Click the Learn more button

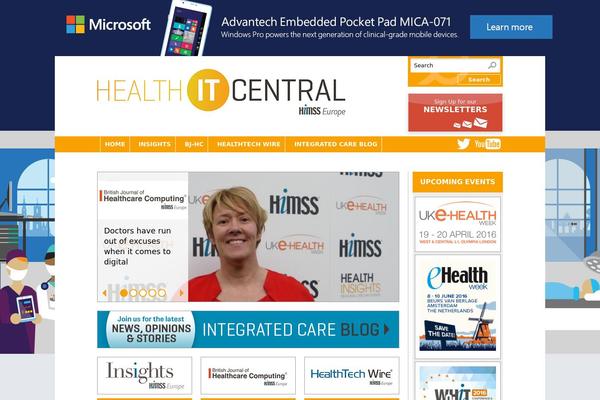pos(511,27)
